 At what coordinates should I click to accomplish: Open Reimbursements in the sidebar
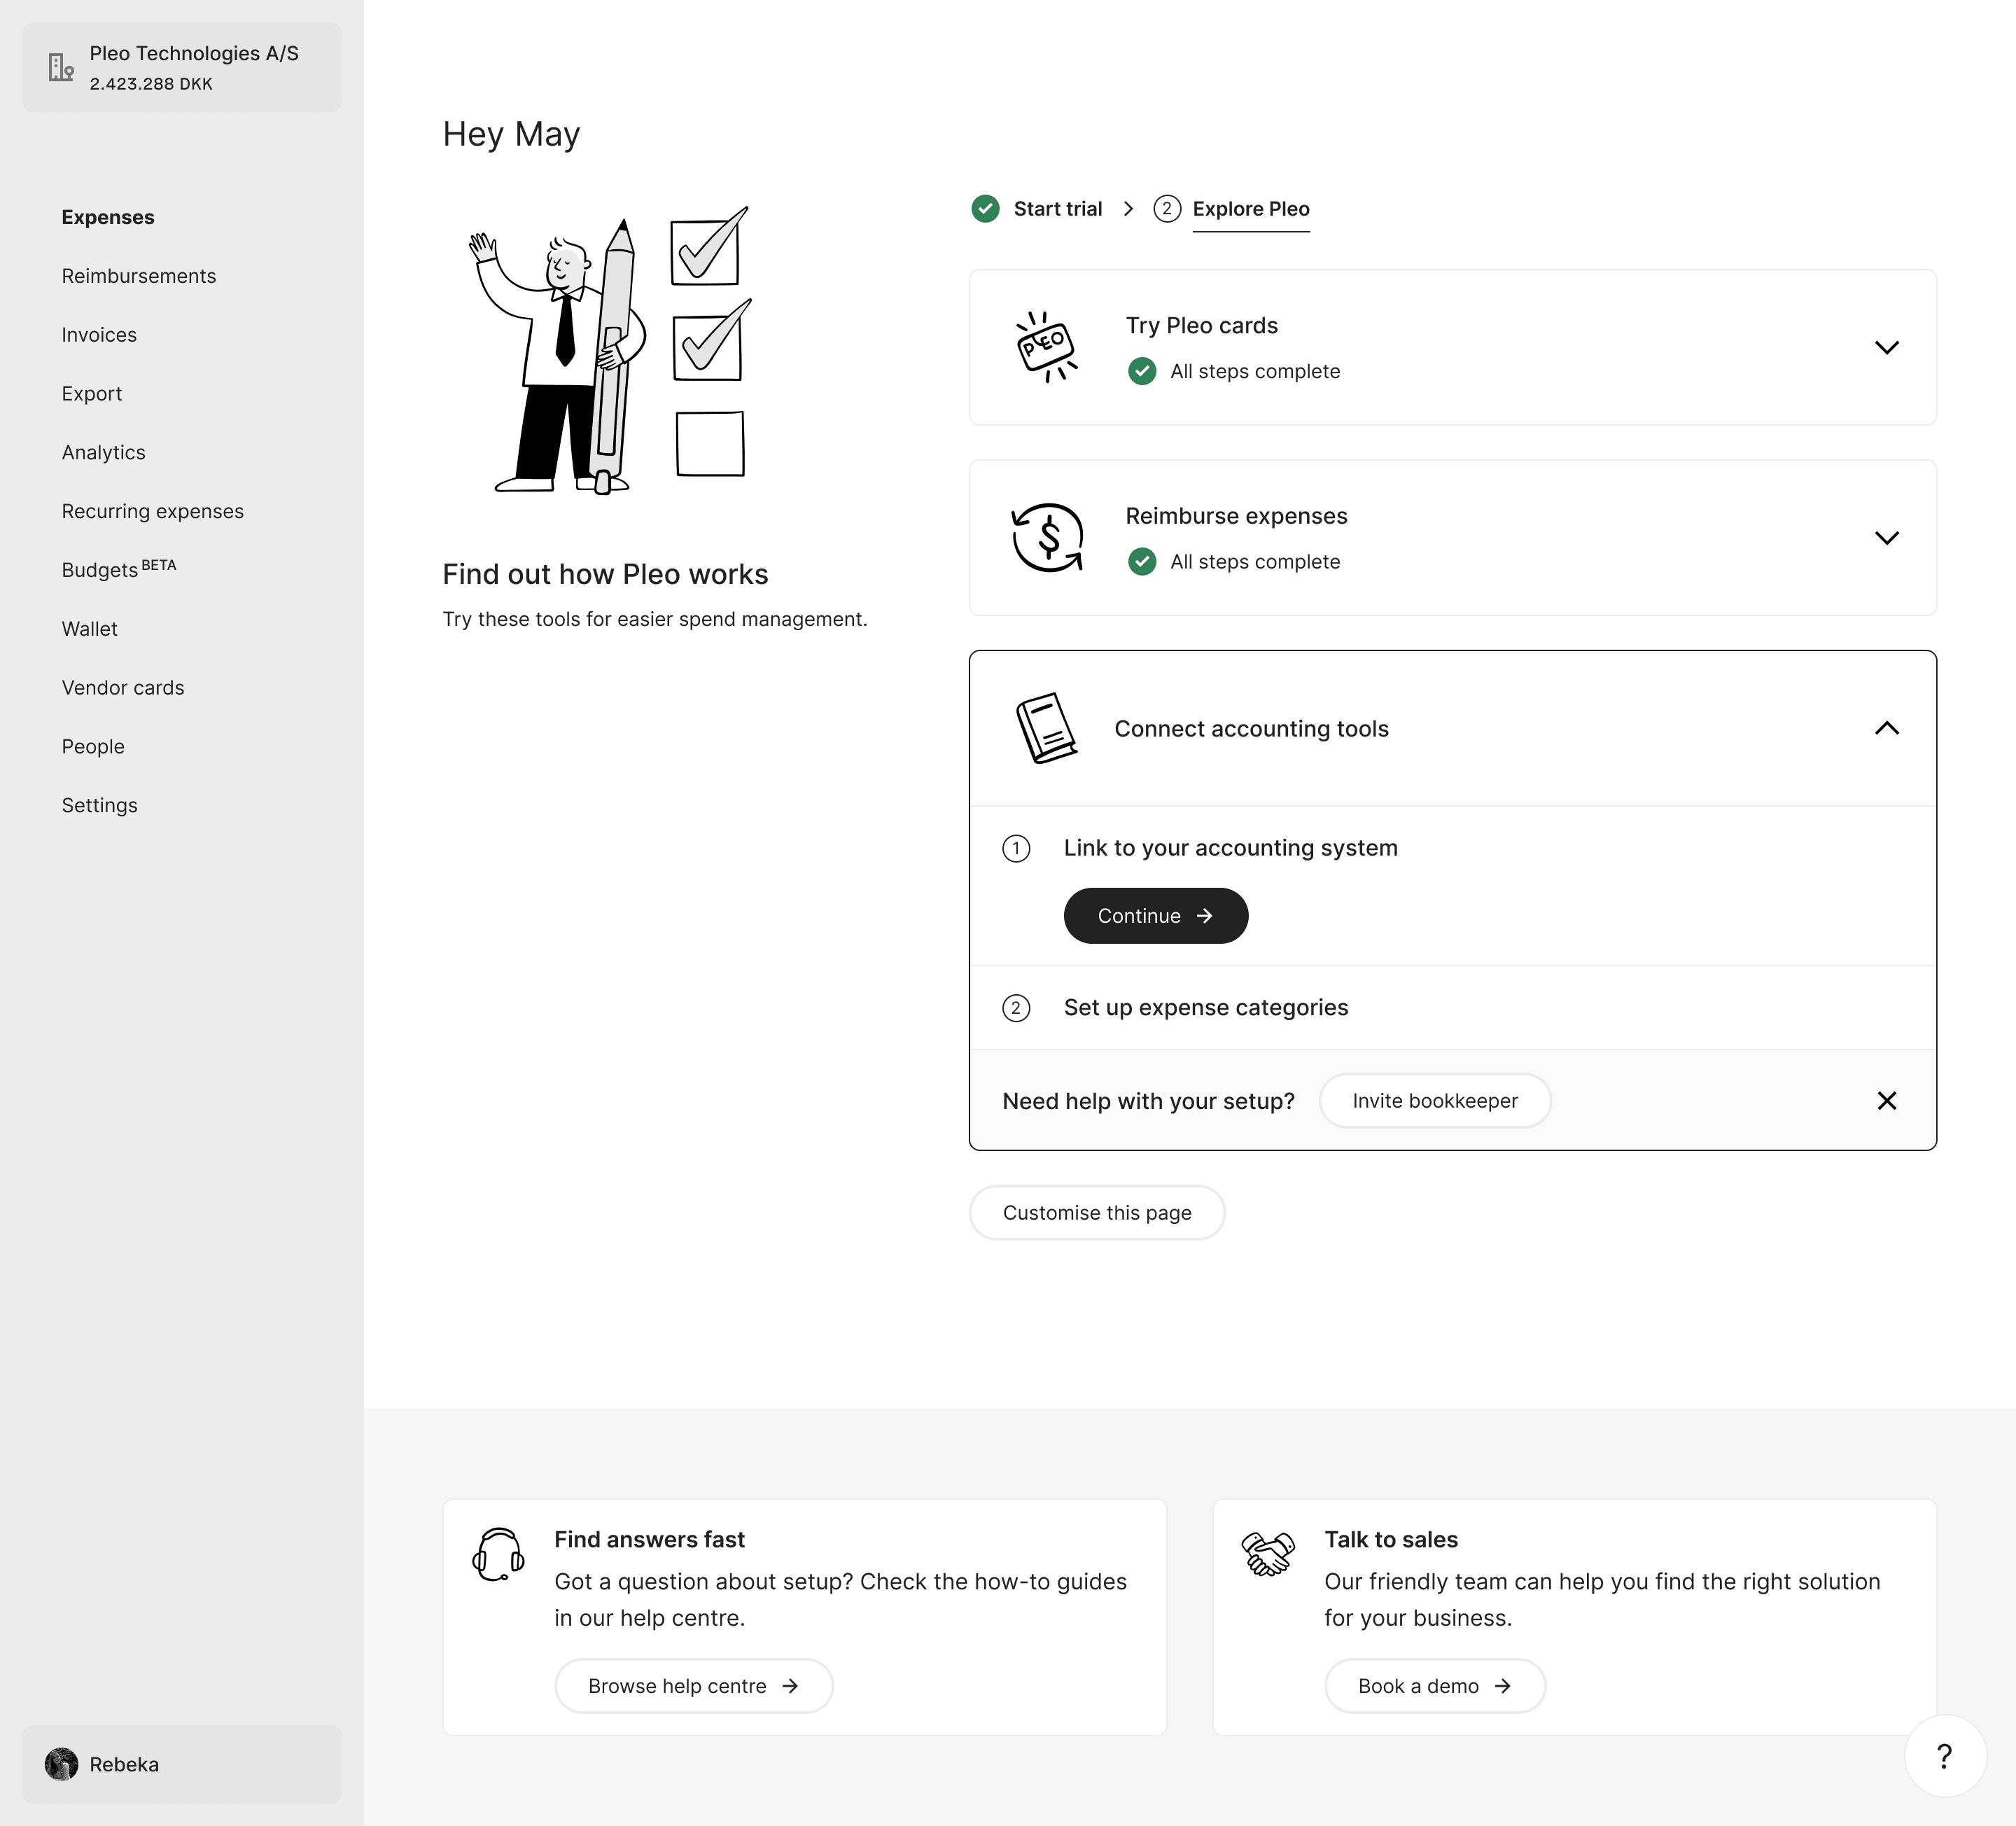click(139, 276)
